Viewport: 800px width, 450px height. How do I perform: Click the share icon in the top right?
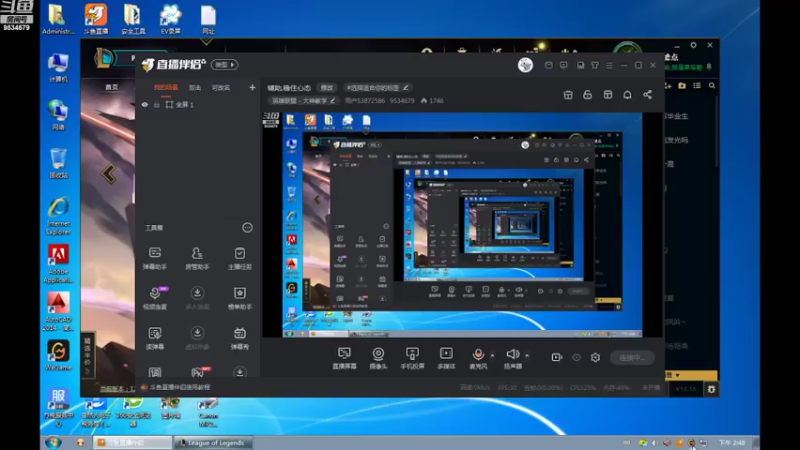pyautogui.click(x=647, y=95)
